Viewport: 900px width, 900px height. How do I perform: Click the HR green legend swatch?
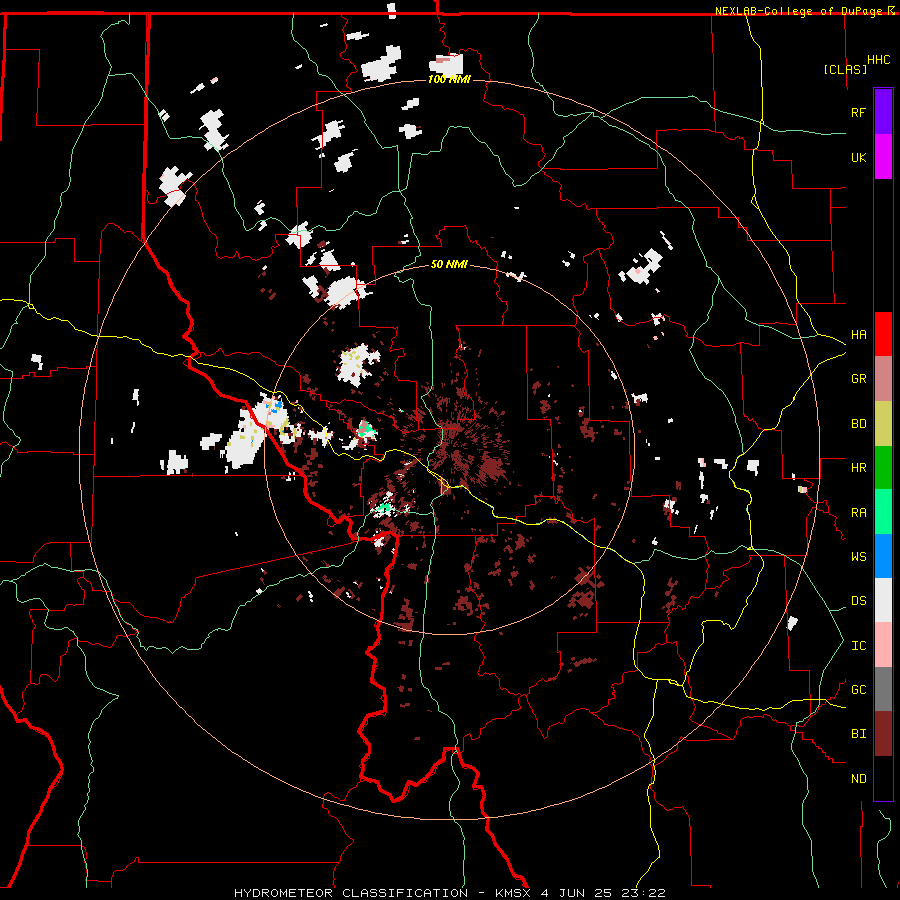[883, 468]
